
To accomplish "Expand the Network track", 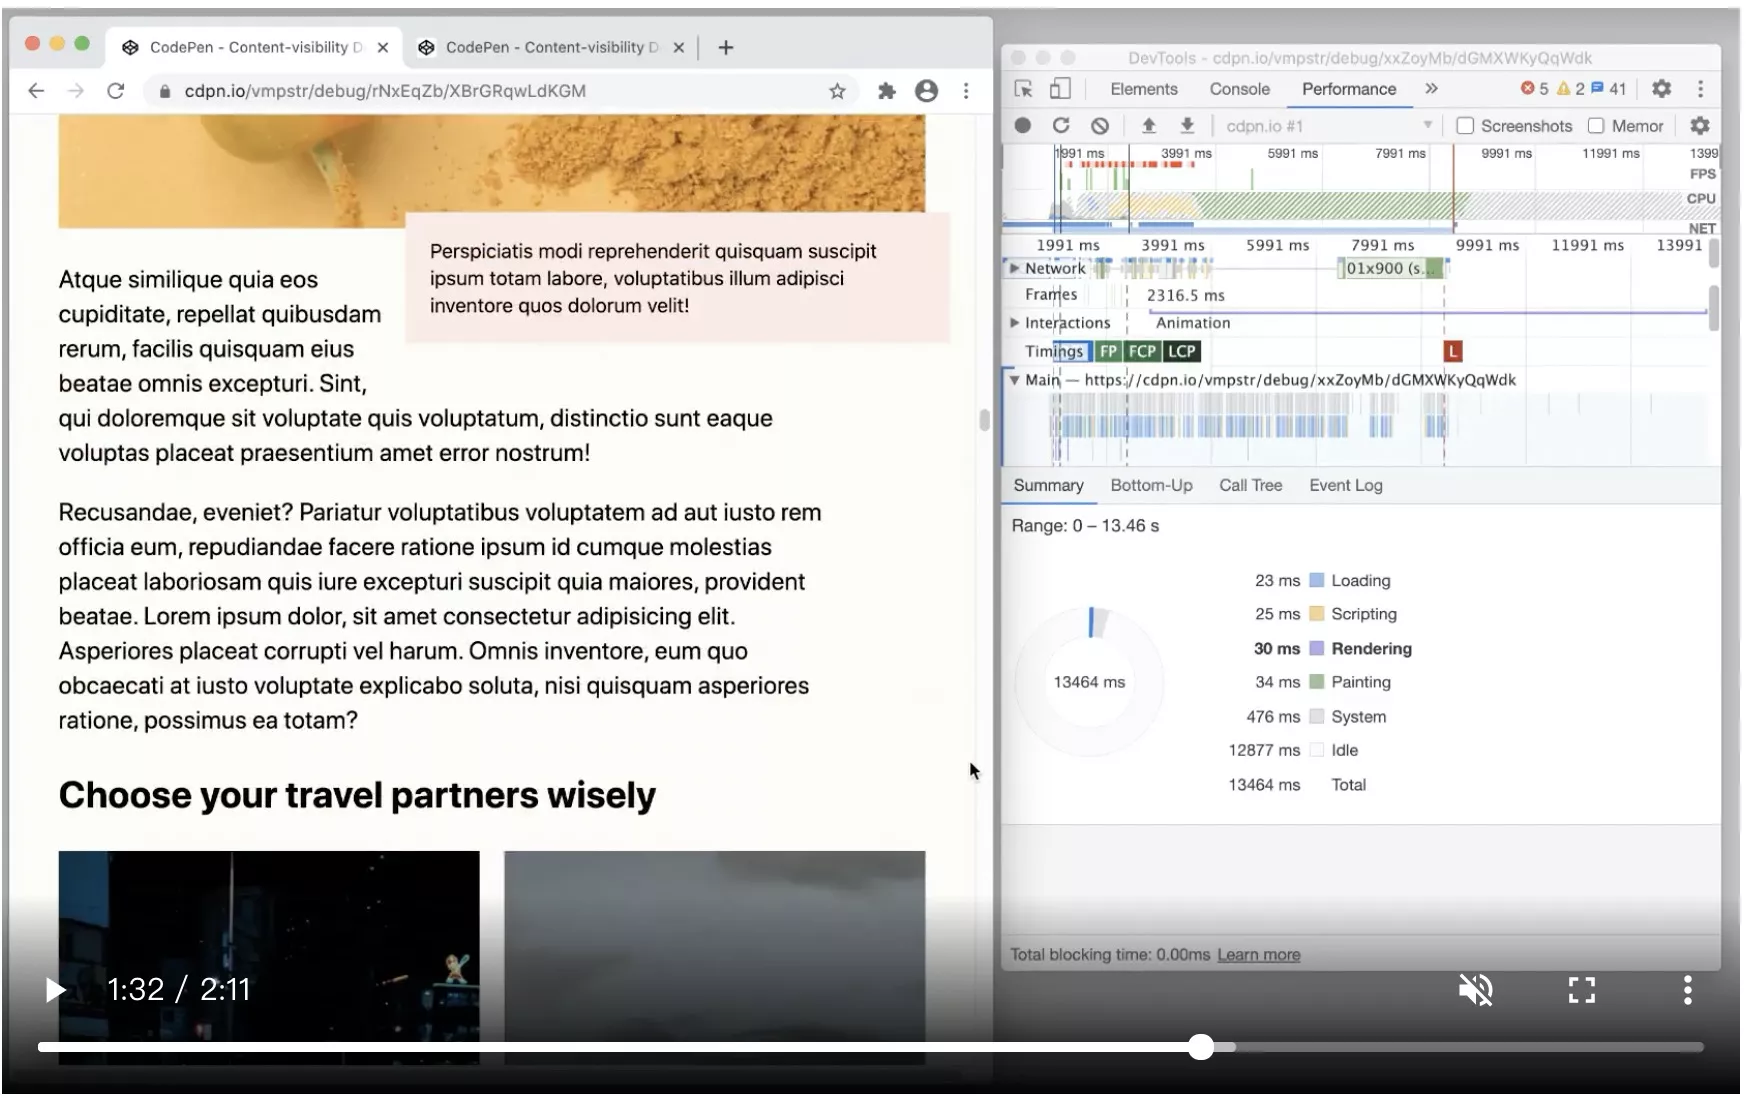I will click(1014, 268).
